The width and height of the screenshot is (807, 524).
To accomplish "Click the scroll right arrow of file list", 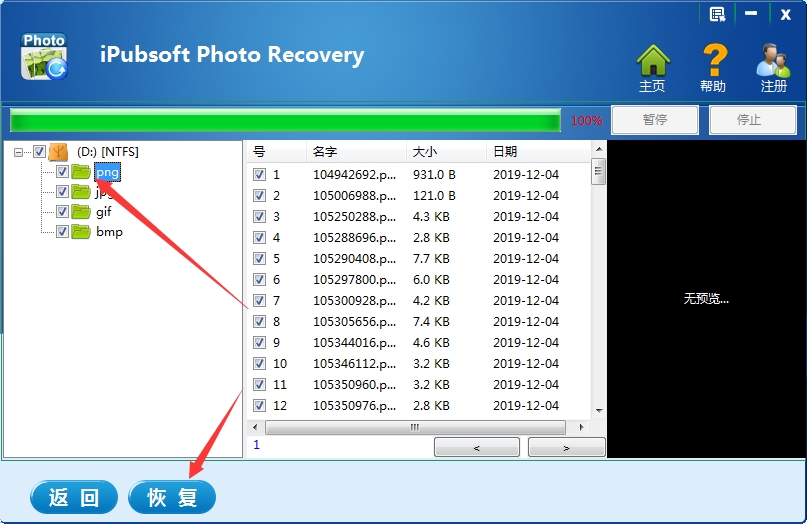I will (x=582, y=427).
